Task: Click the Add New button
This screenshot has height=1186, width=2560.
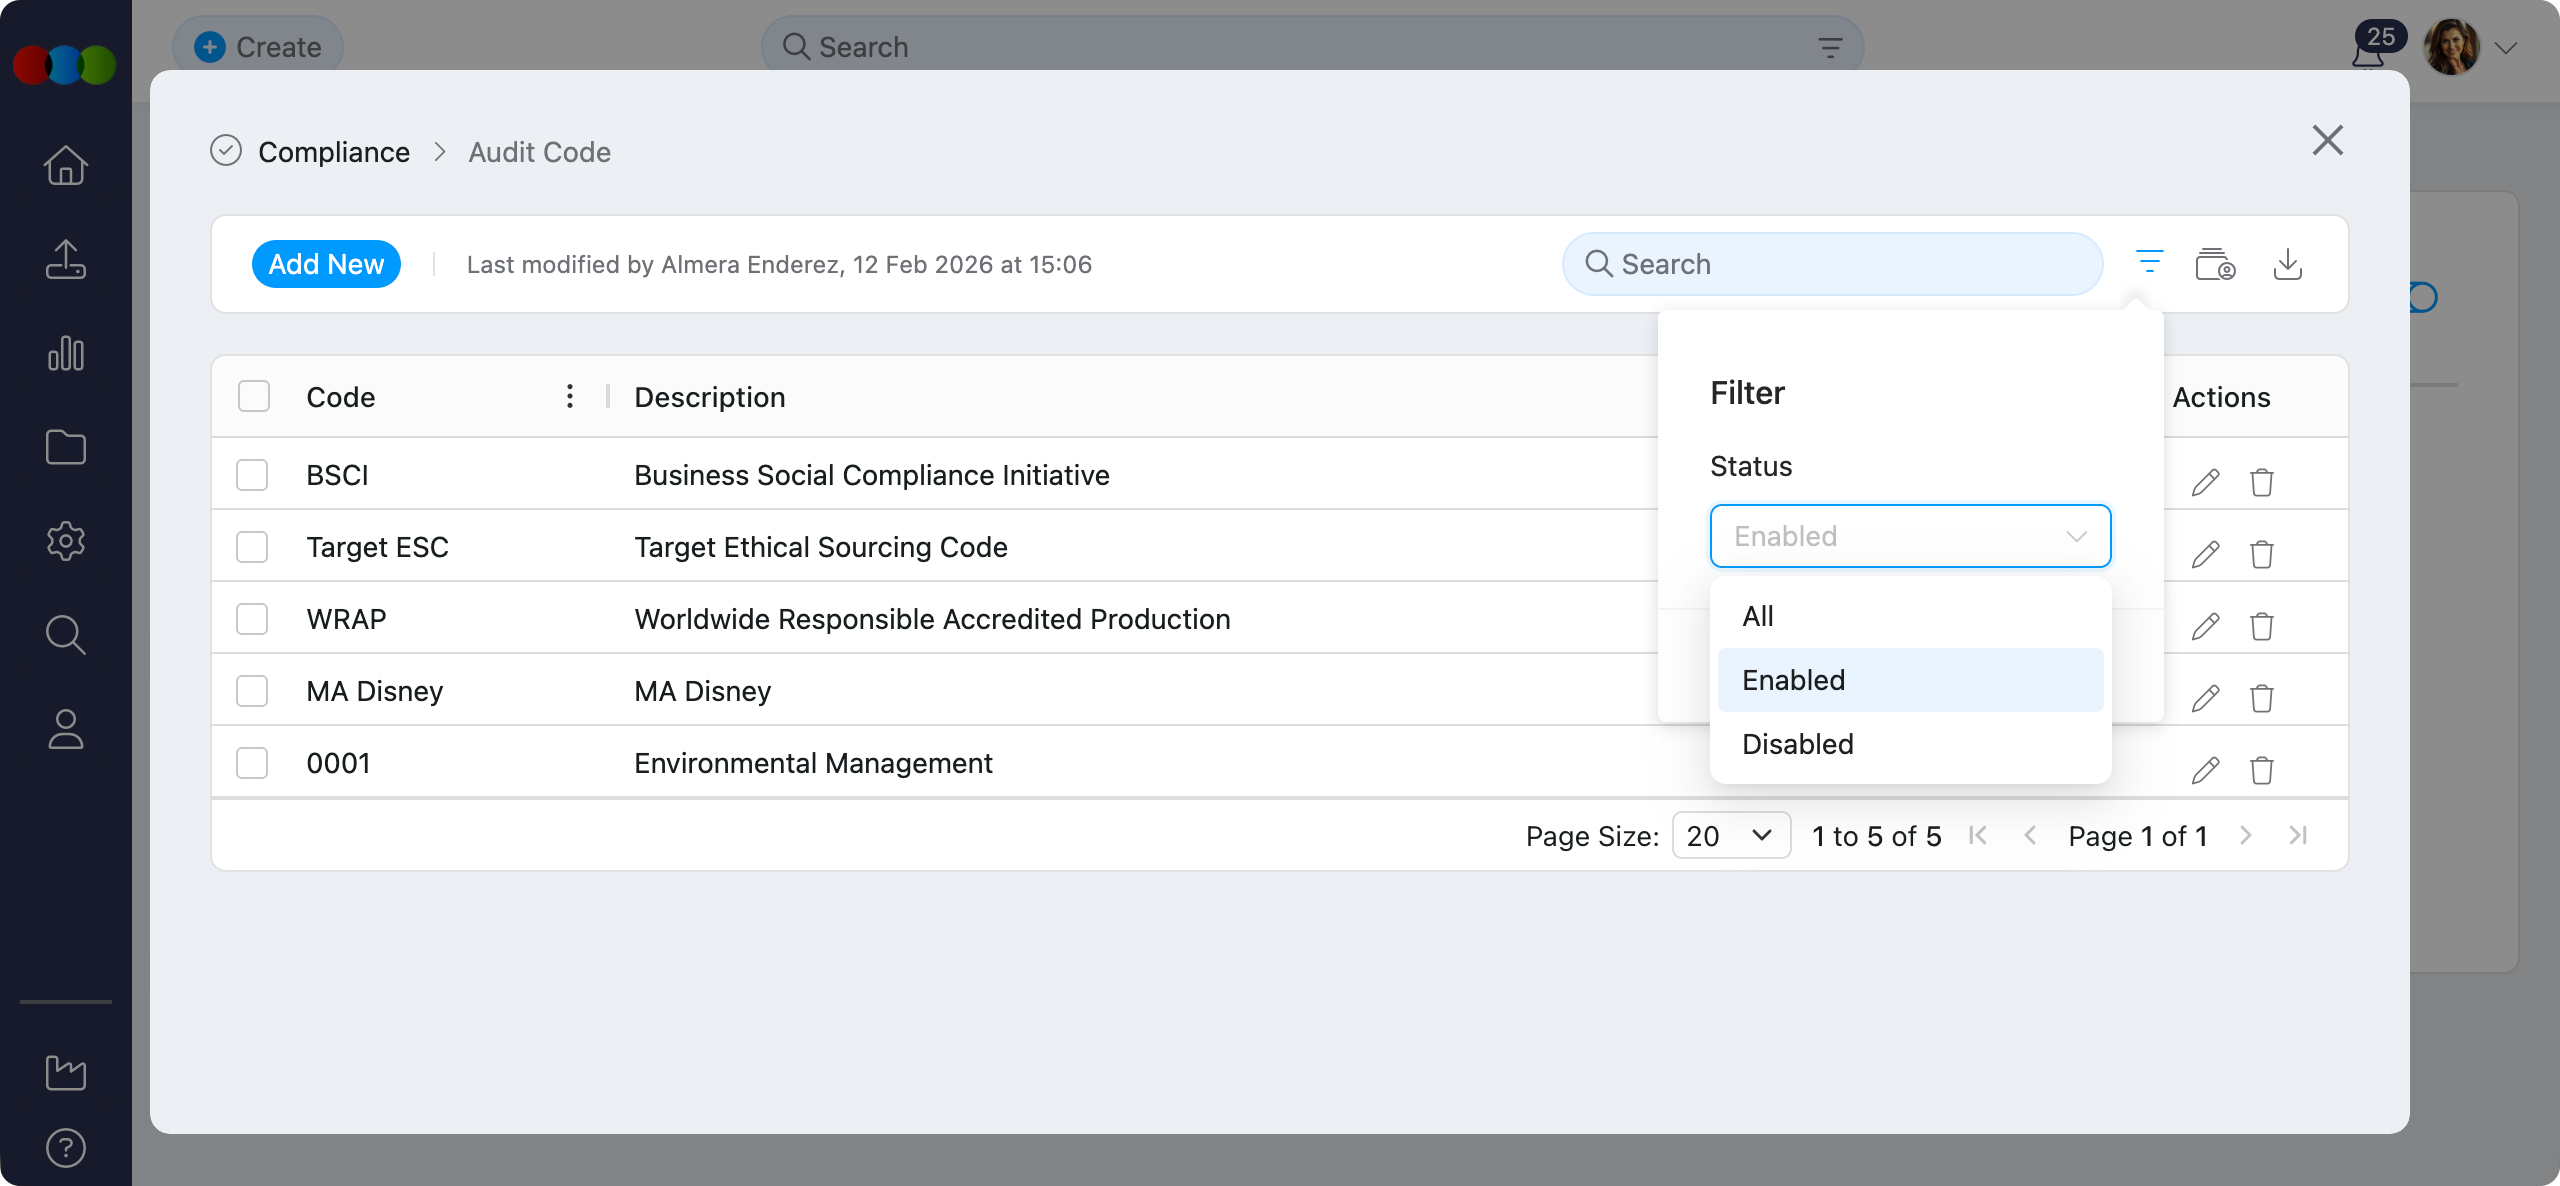Action: (x=326, y=264)
